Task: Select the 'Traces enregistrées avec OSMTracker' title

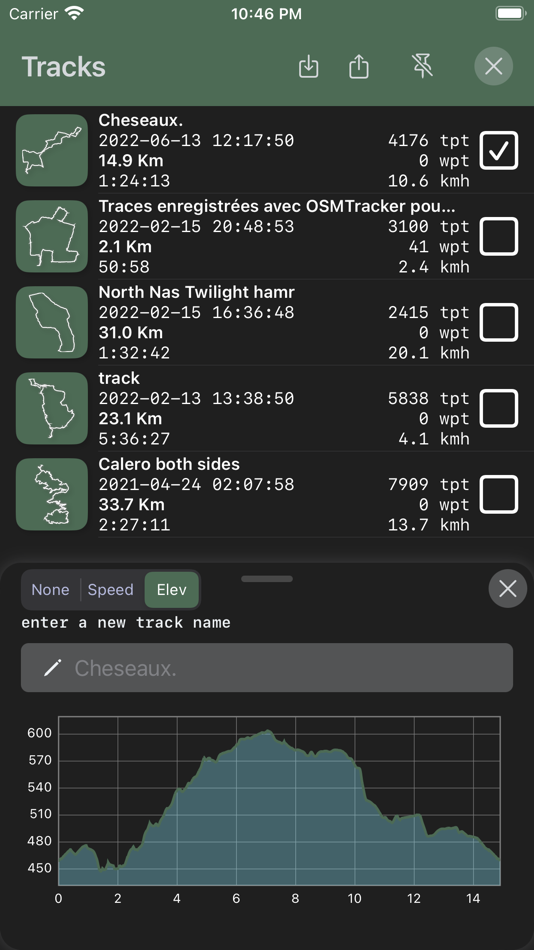Action: coord(277,207)
